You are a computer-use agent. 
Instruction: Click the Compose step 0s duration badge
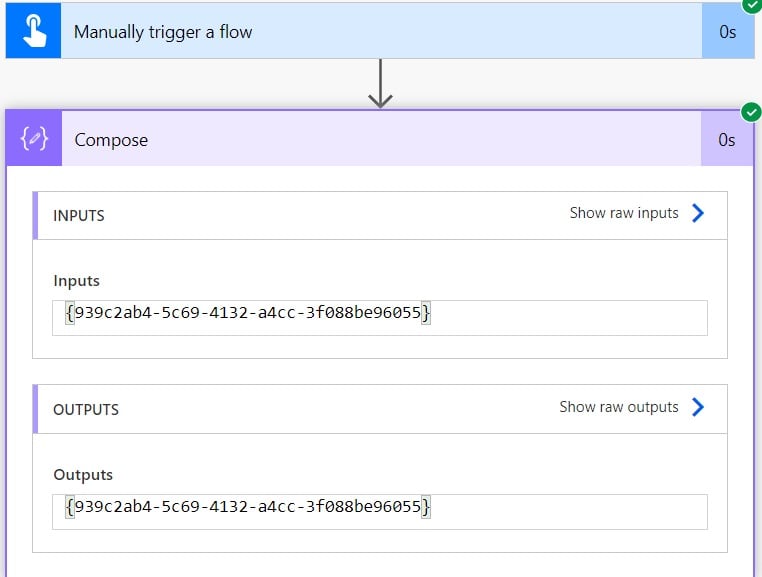point(727,140)
